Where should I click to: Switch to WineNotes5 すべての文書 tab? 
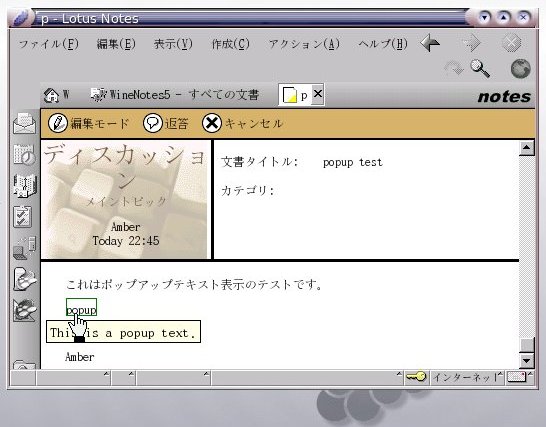(x=175, y=95)
